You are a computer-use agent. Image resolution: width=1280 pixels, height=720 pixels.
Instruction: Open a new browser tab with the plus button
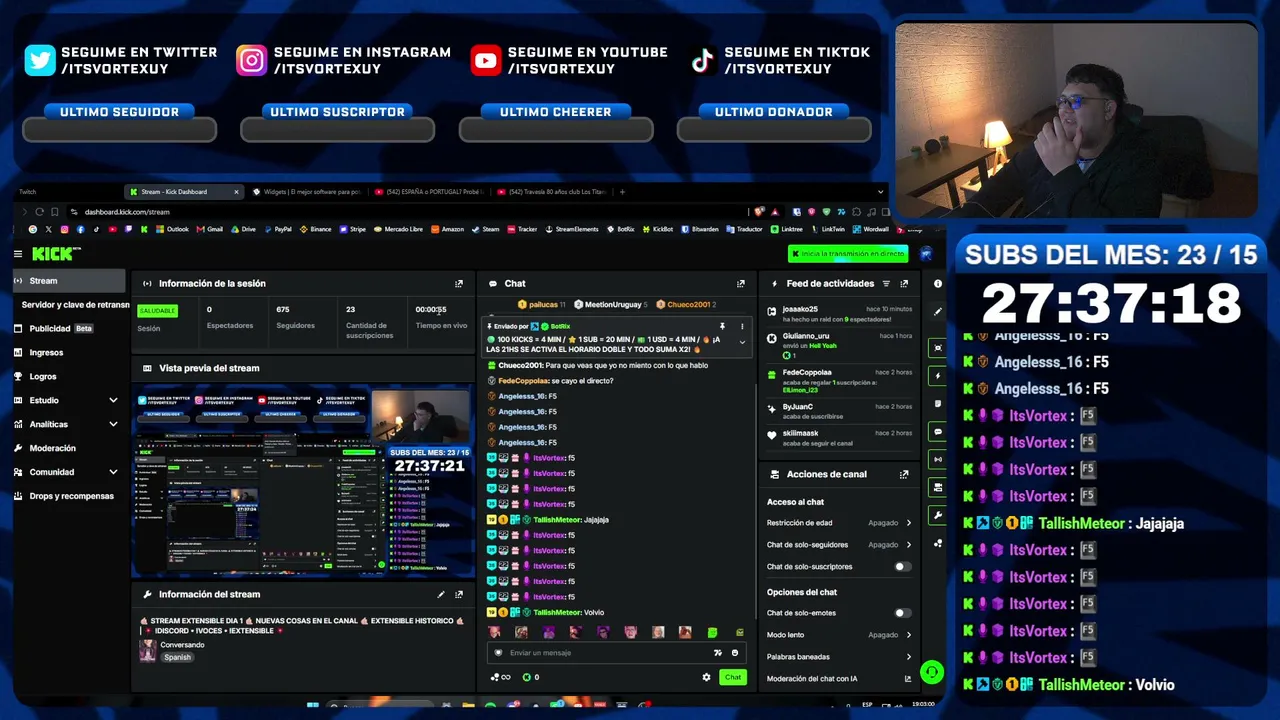pos(622,192)
